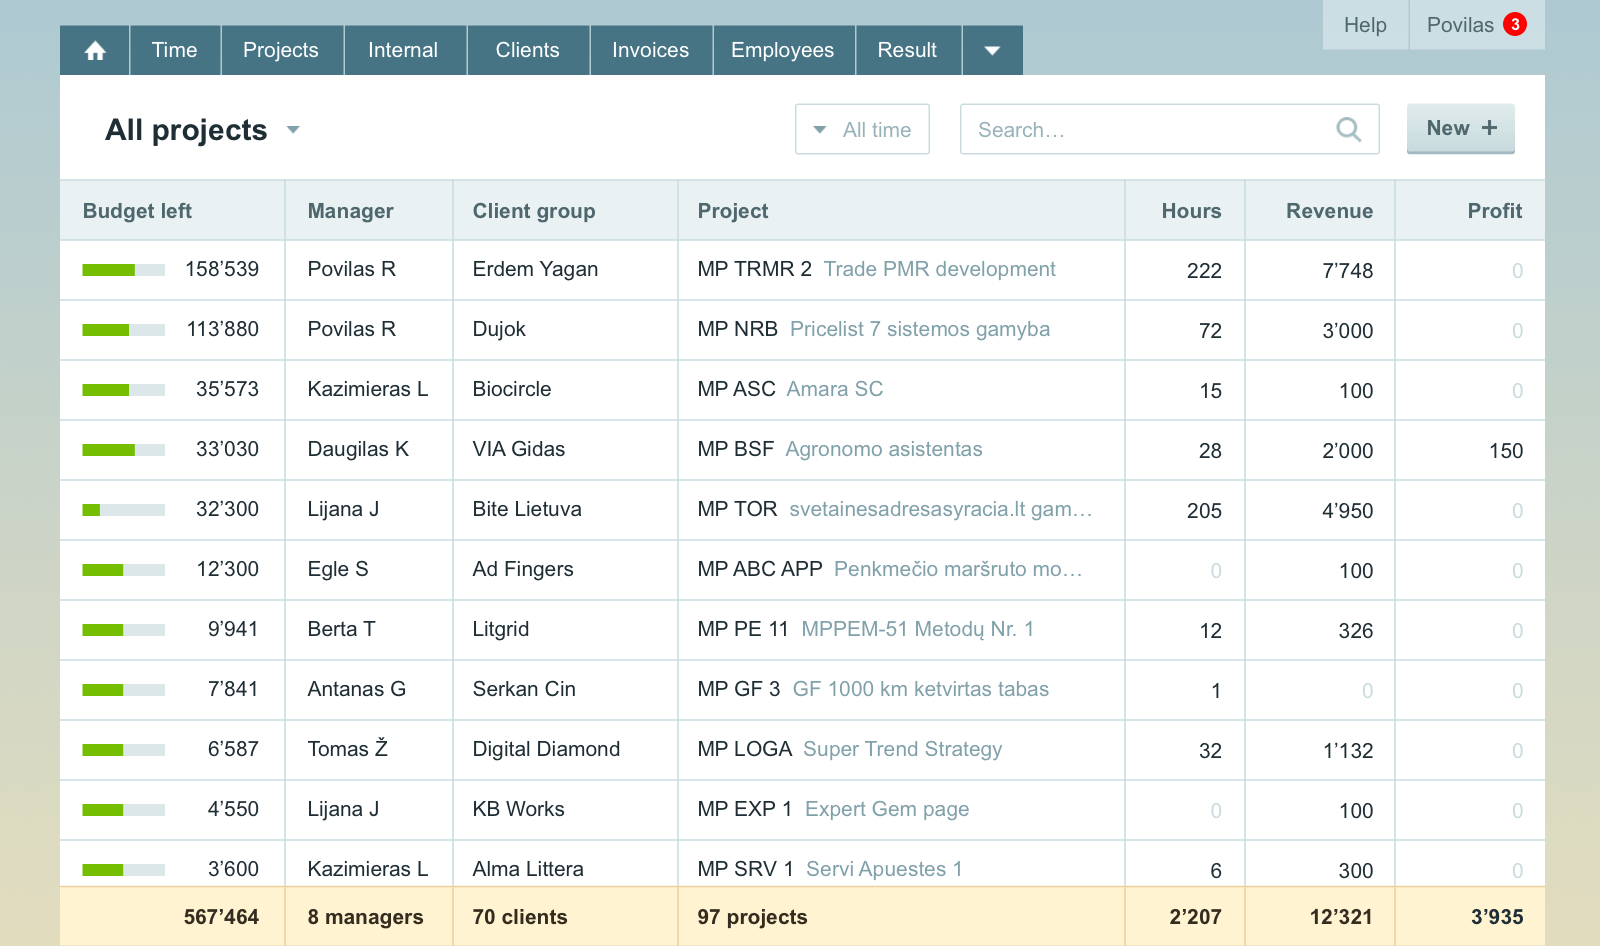1600x946 pixels.
Task: Open the notifications badge showing 3
Action: (1515, 25)
